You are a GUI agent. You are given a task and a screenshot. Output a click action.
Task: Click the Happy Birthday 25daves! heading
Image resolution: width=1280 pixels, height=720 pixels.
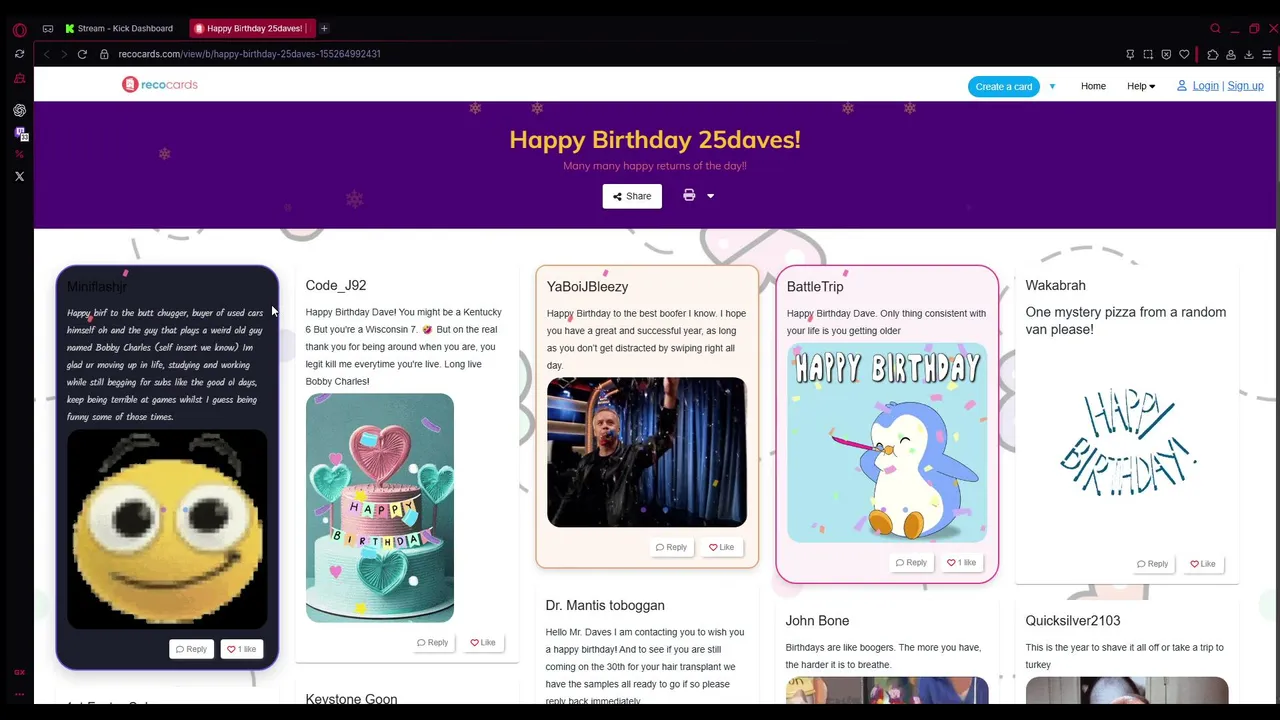[x=655, y=139]
